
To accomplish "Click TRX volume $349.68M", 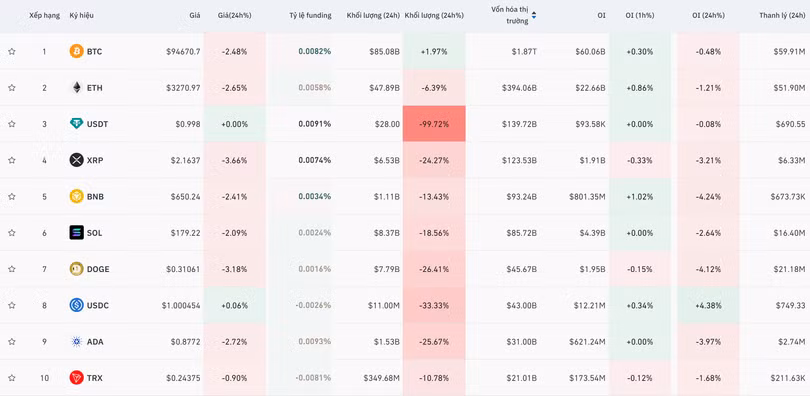I will 382,378.
